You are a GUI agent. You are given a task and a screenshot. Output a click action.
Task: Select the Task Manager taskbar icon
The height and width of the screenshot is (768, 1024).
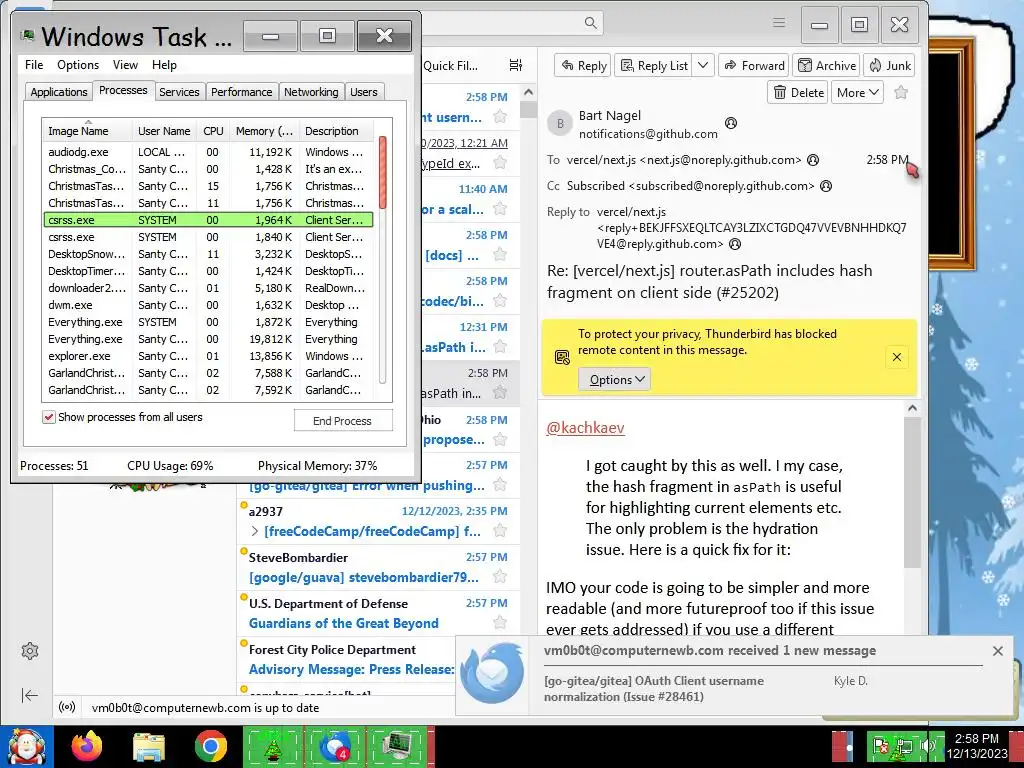(x=398, y=746)
